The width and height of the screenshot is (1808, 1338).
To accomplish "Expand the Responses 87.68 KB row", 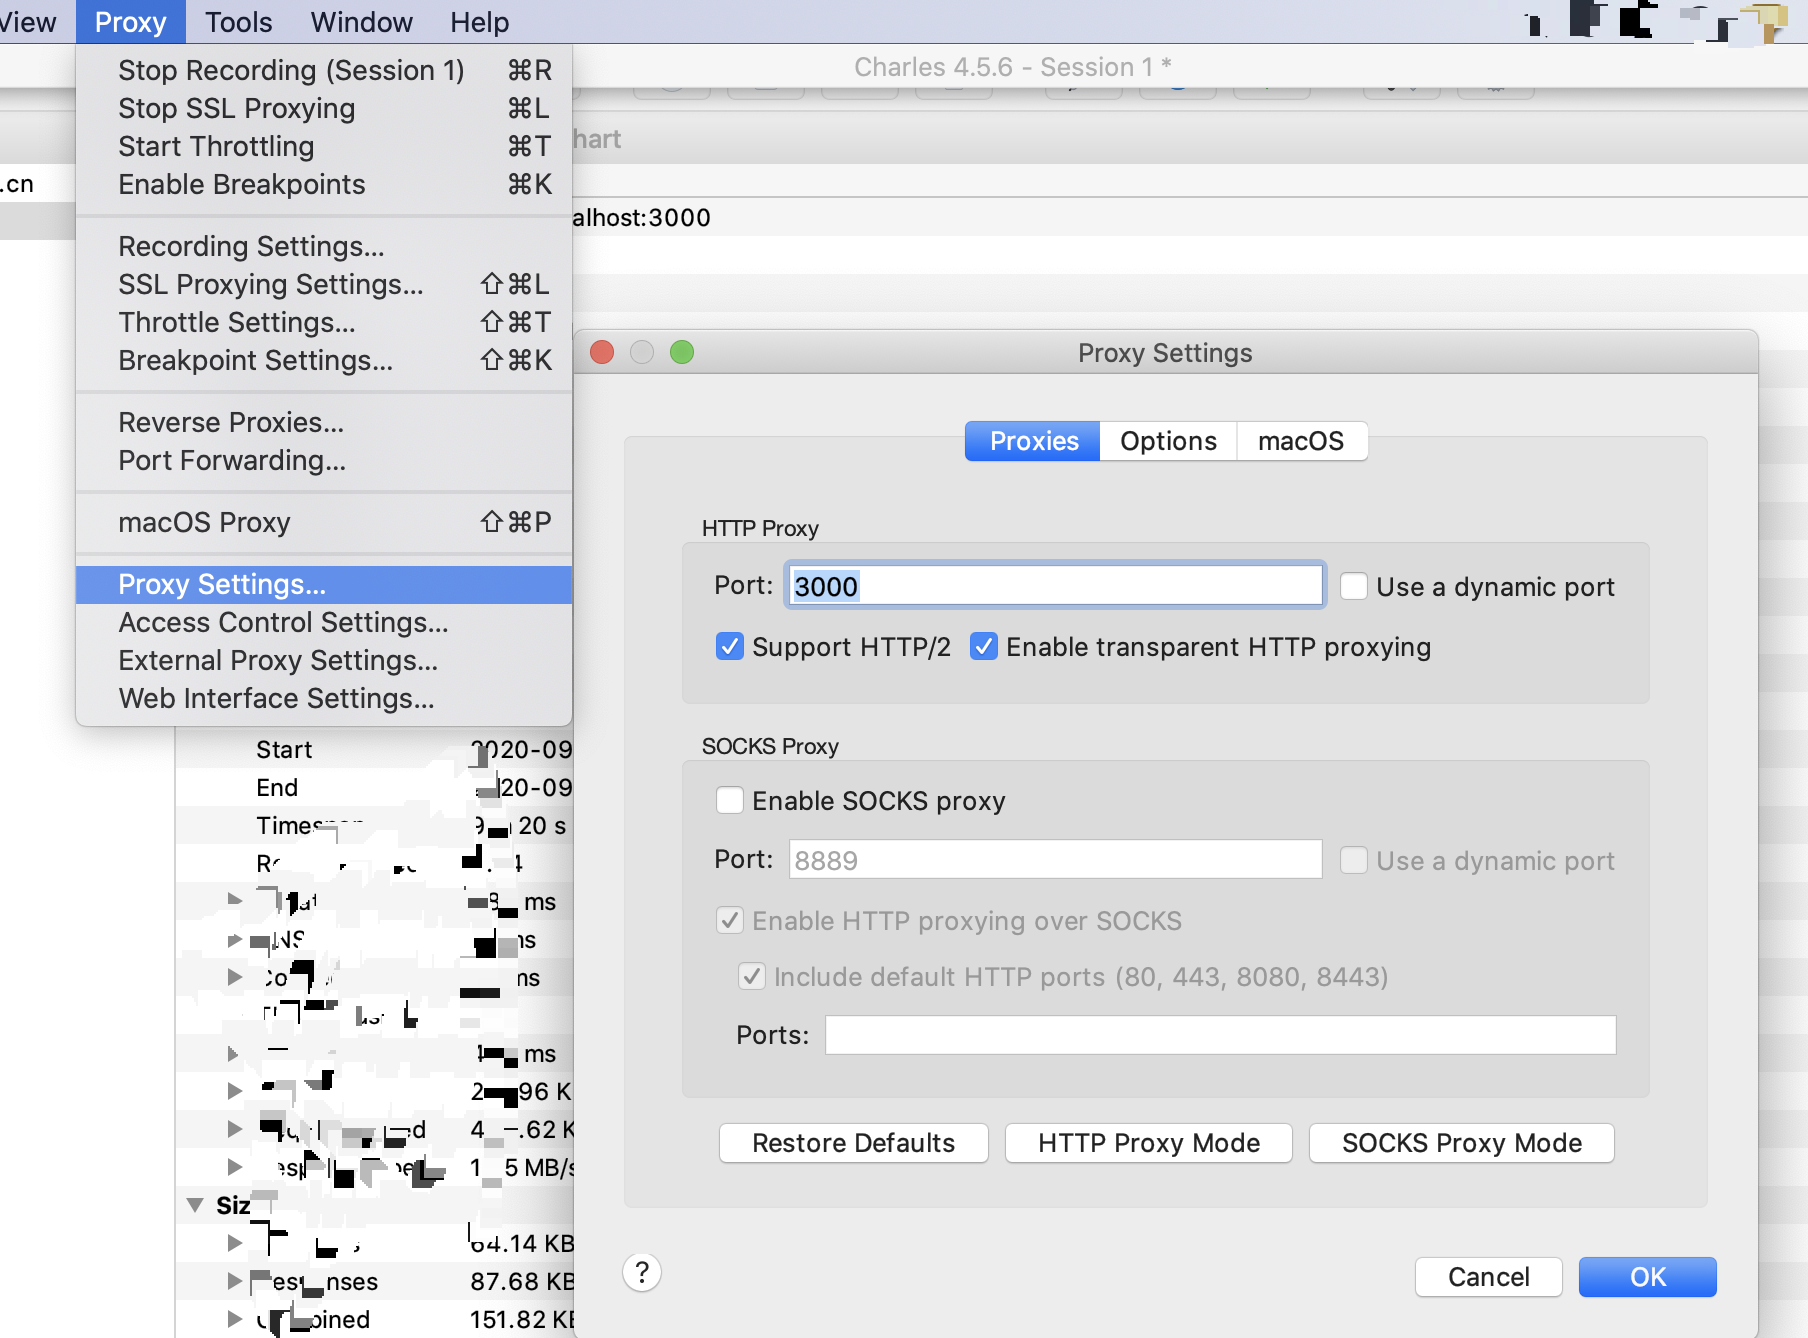I will [x=235, y=1281].
